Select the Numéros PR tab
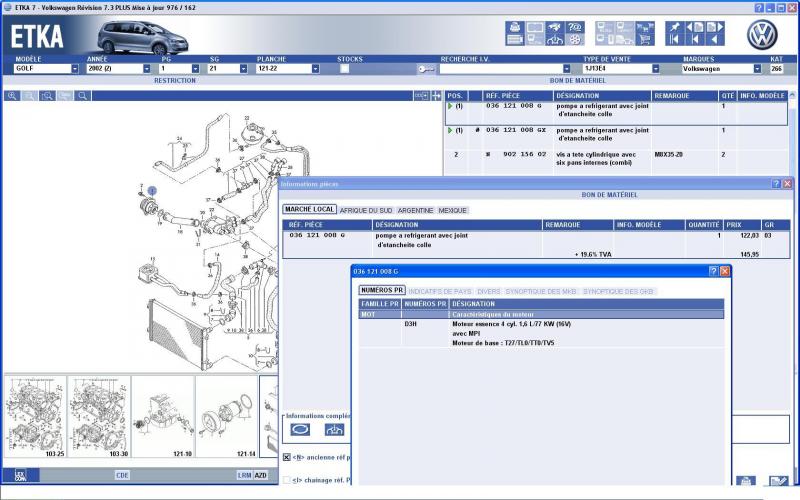 pyautogui.click(x=382, y=290)
